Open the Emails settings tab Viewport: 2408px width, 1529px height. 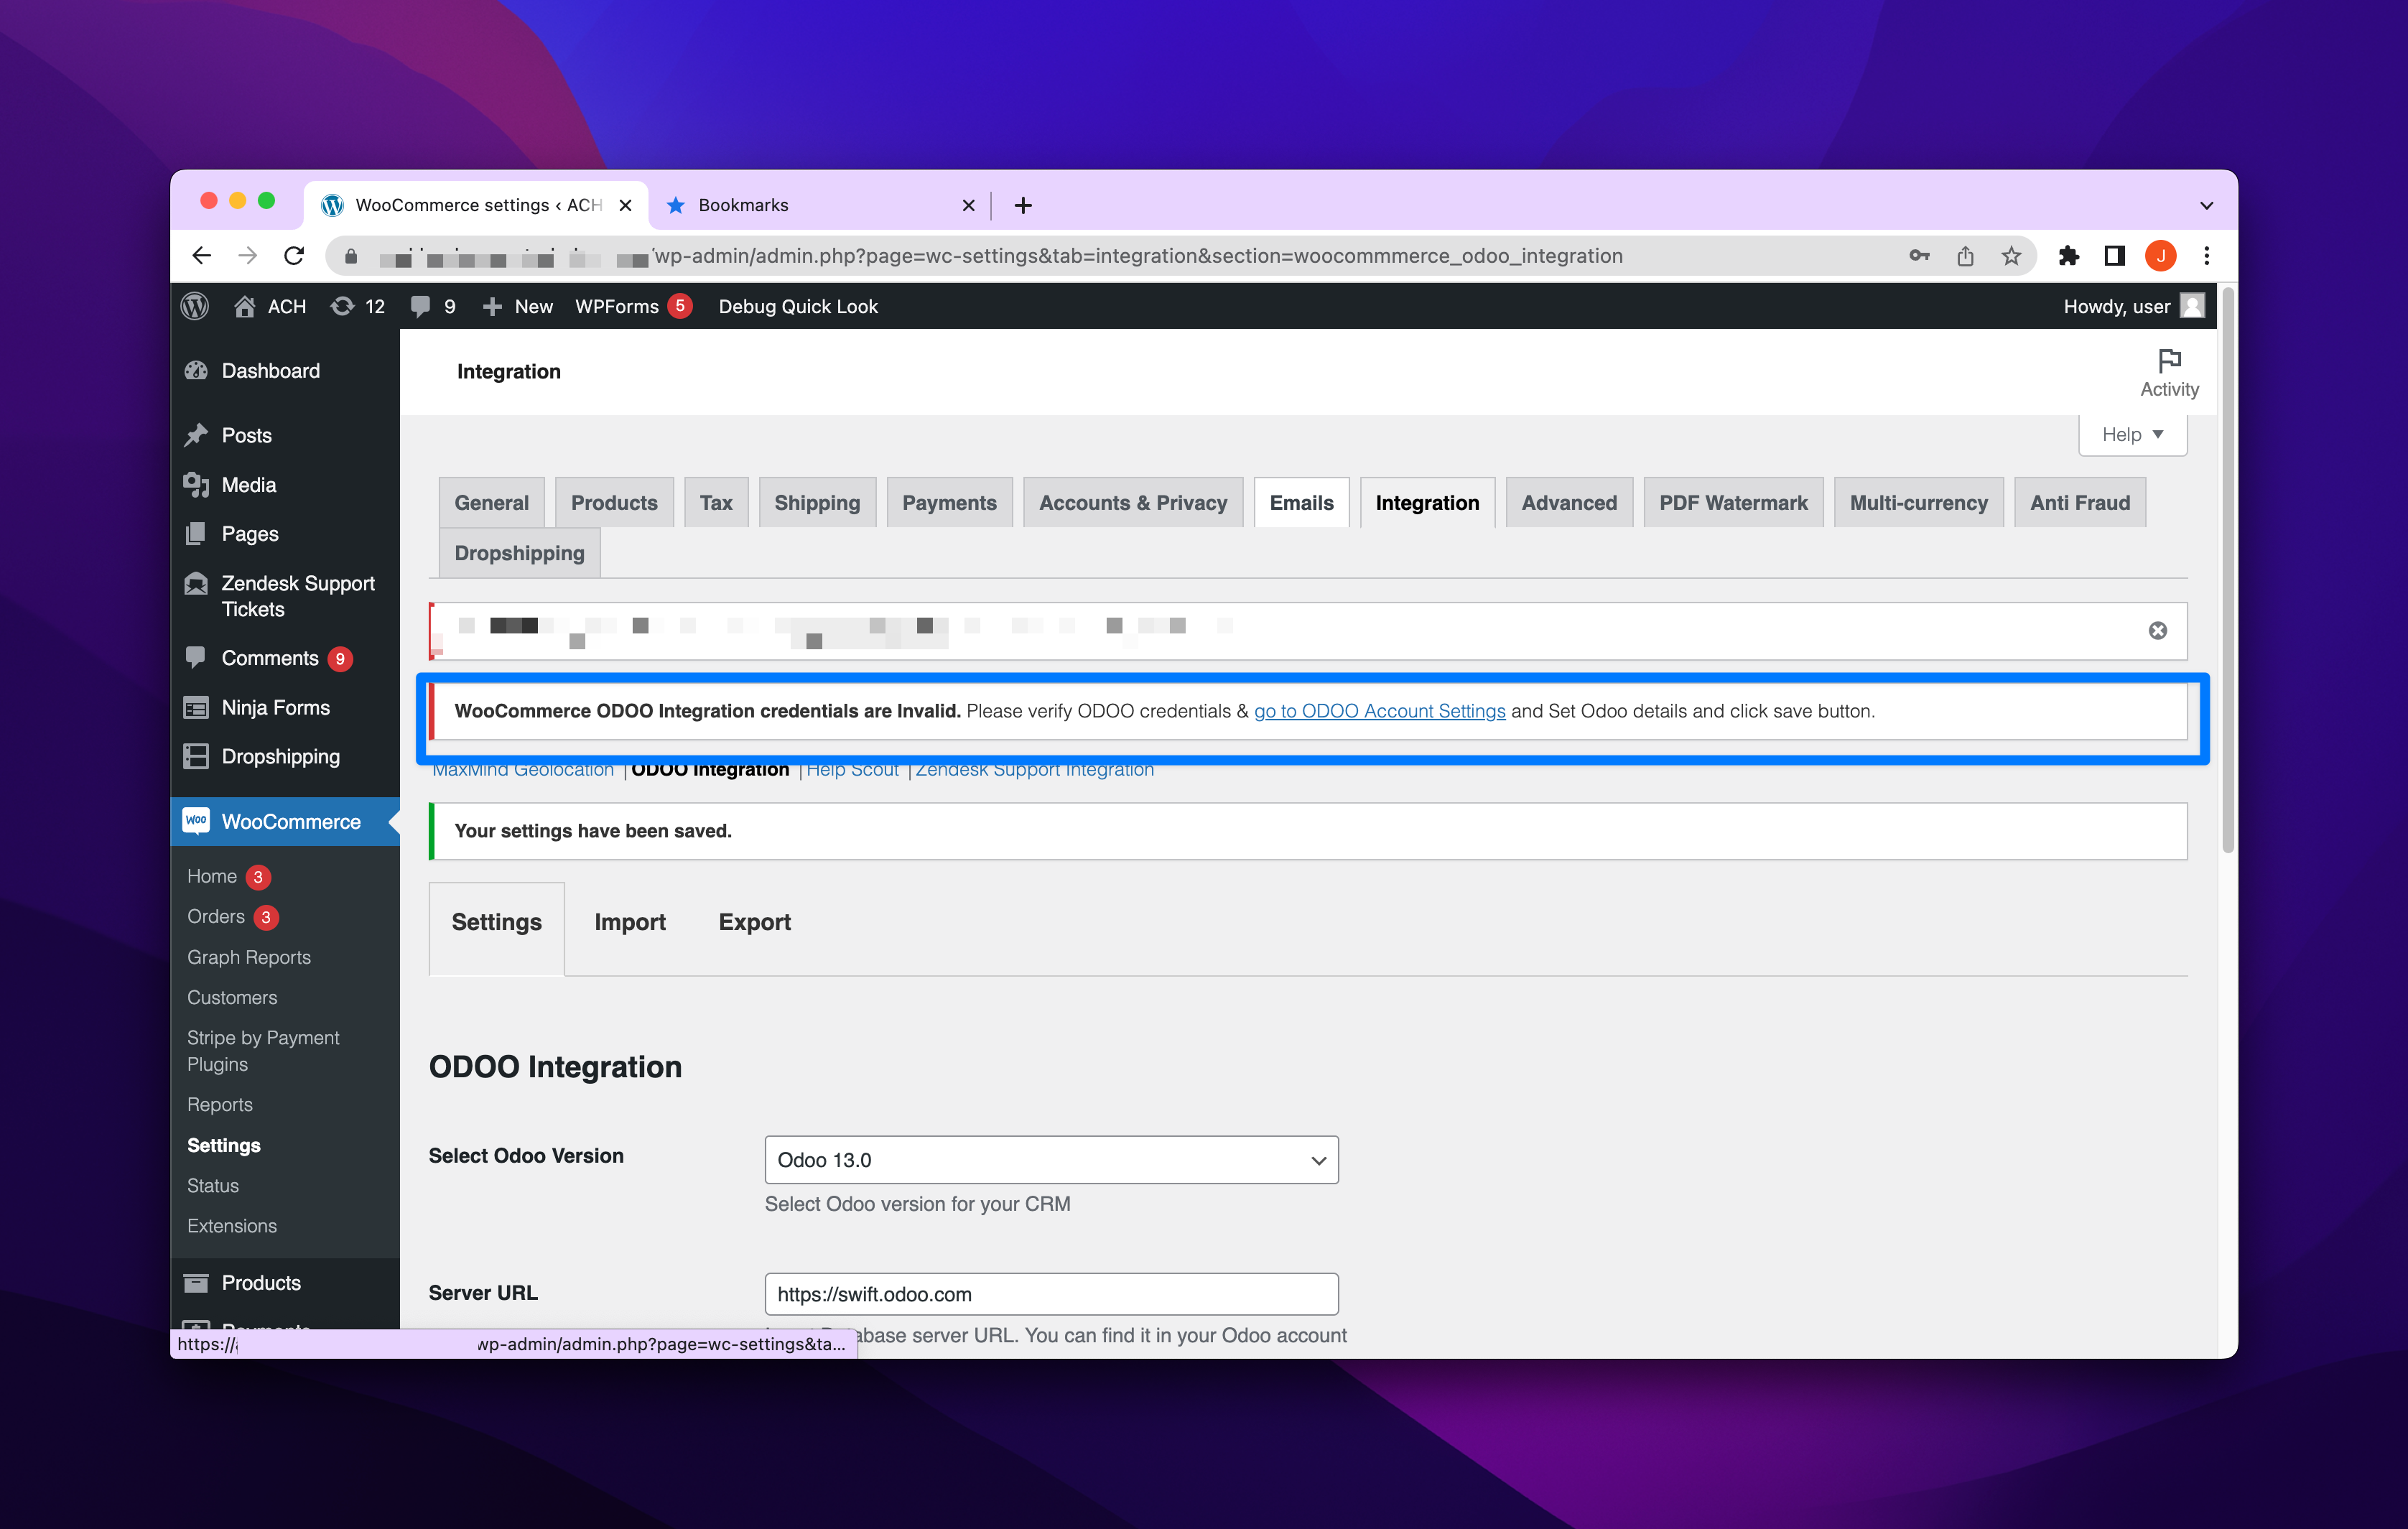1301,503
